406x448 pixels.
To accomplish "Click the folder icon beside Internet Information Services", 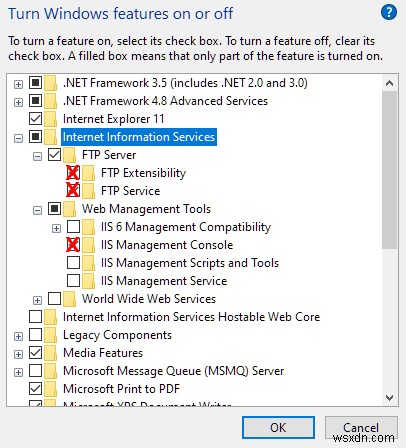I will click(51, 137).
